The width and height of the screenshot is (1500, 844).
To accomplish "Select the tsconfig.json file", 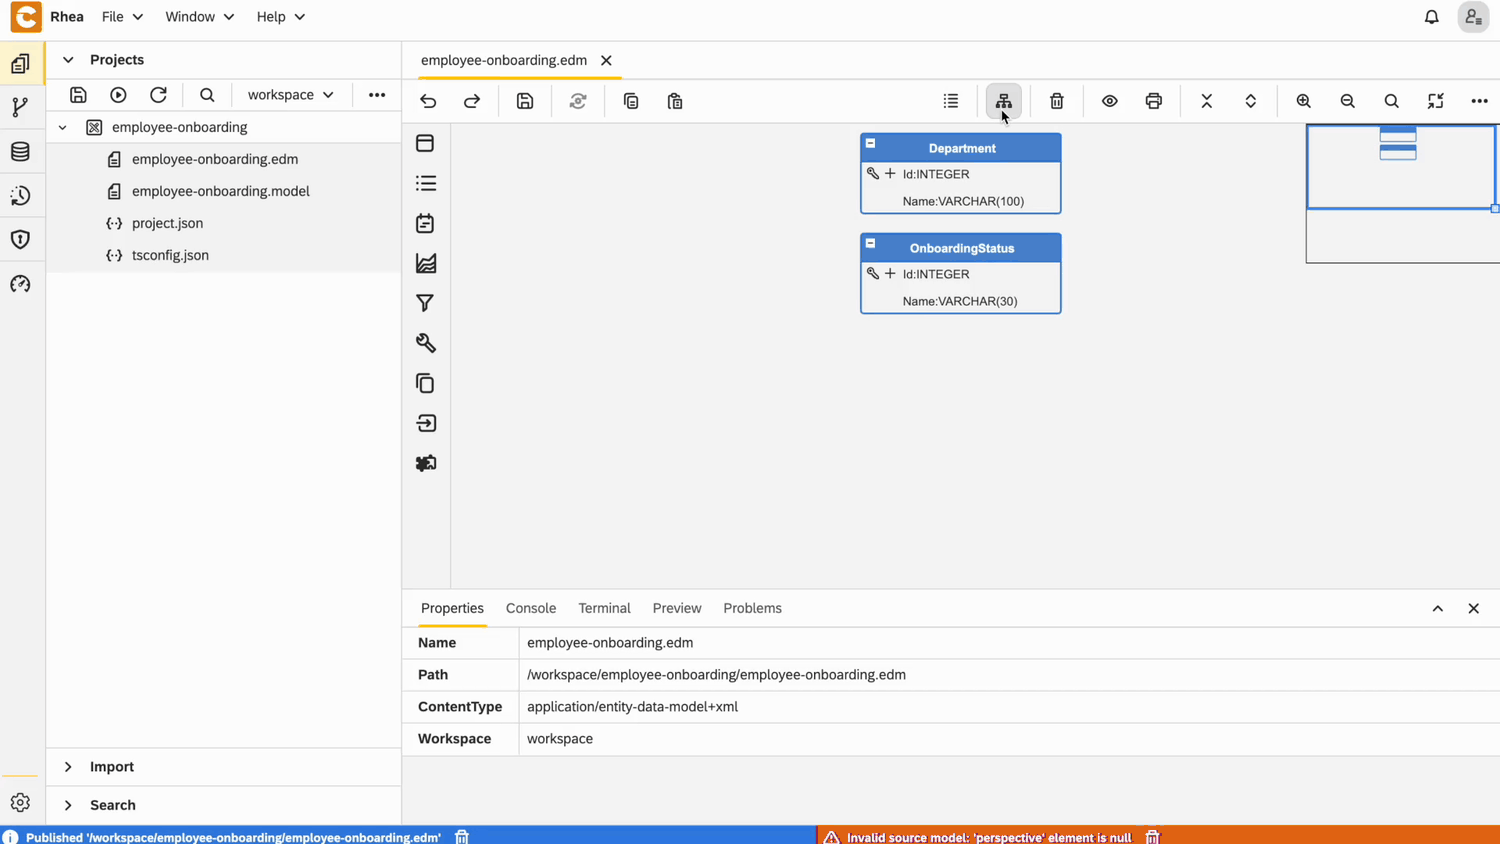I will pyautogui.click(x=170, y=255).
